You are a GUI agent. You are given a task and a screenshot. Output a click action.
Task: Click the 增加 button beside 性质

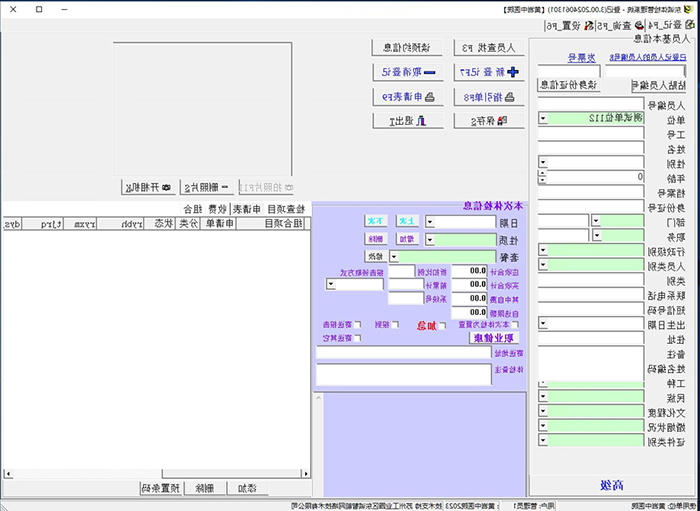click(408, 239)
